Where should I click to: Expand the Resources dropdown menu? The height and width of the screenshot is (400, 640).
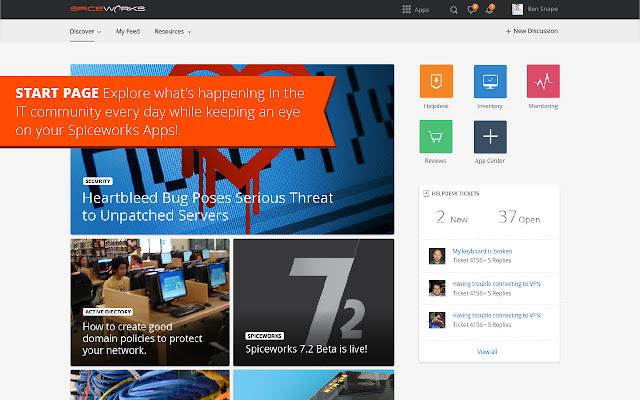pos(173,31)
